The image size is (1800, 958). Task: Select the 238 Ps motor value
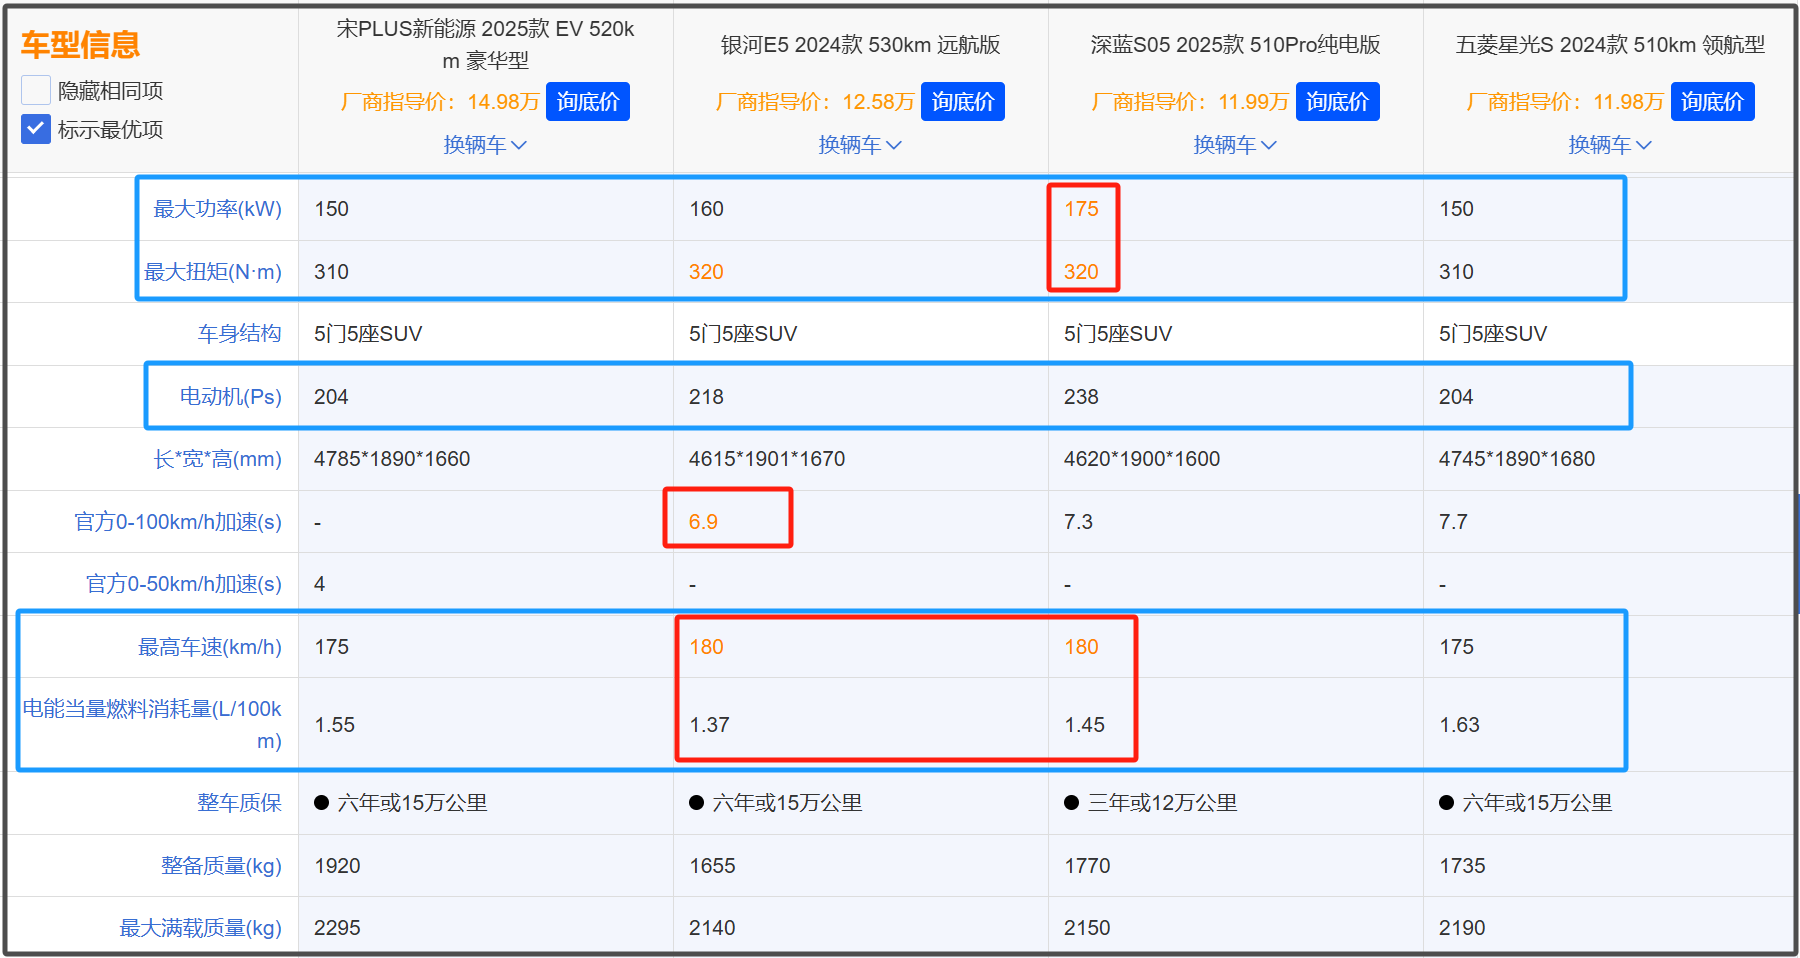pos(1081,397)
